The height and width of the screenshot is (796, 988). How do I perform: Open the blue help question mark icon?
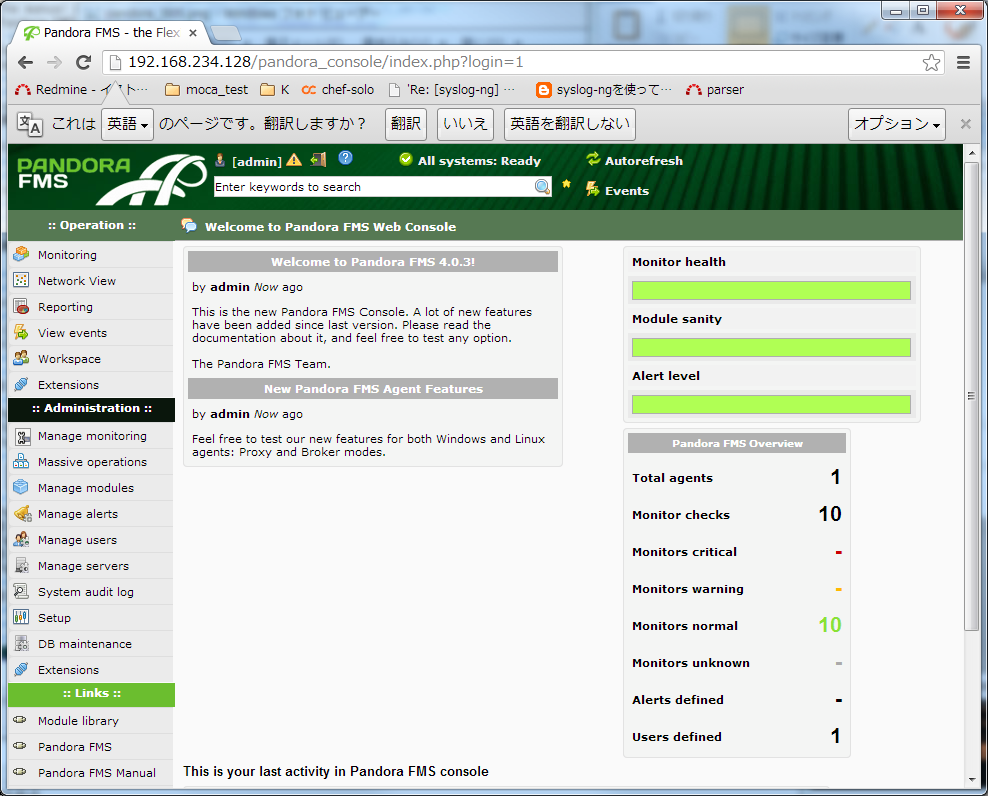click(x=346, y=159)
